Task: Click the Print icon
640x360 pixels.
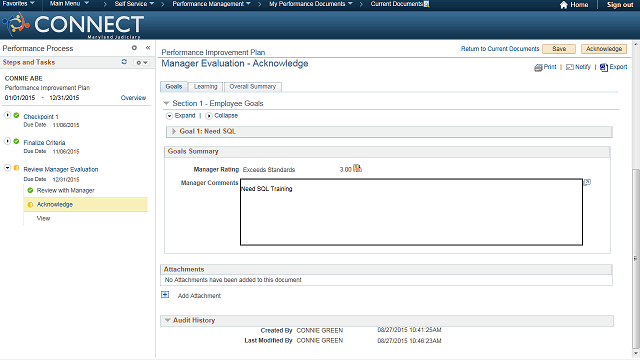Action: (x=538, y=67)
